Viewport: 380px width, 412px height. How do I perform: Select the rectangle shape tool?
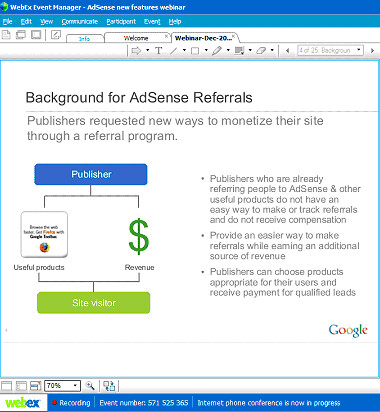coord(195,51)
